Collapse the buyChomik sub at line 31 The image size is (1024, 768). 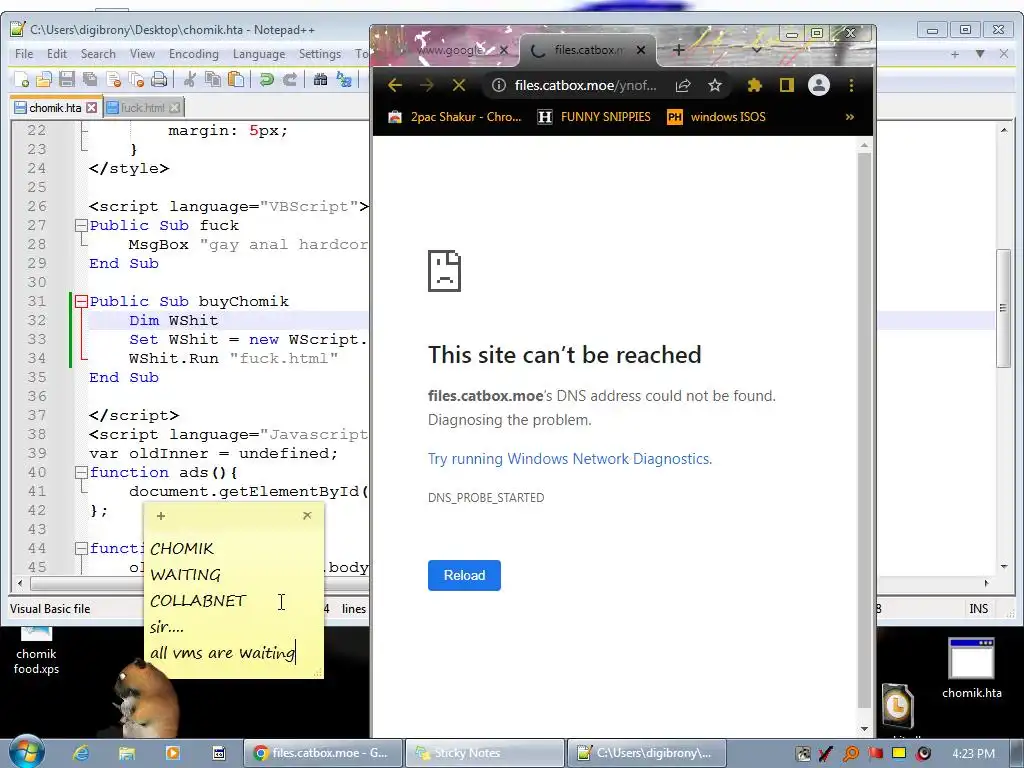(81, 302)
